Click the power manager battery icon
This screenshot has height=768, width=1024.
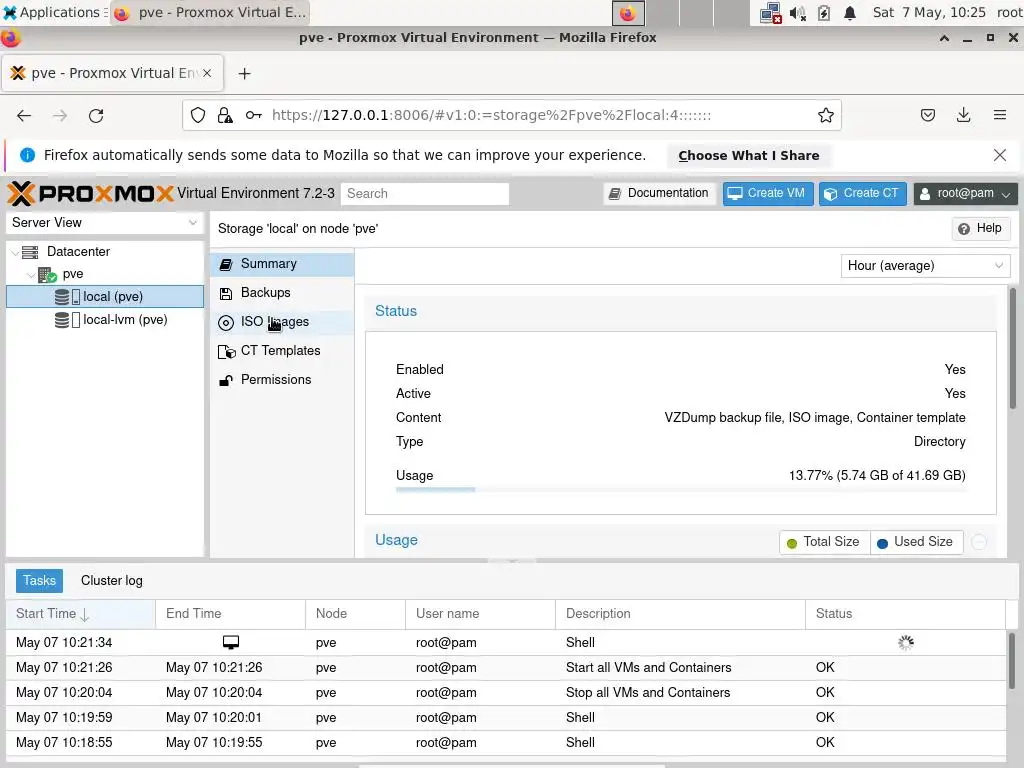click(x=824, y=13)
